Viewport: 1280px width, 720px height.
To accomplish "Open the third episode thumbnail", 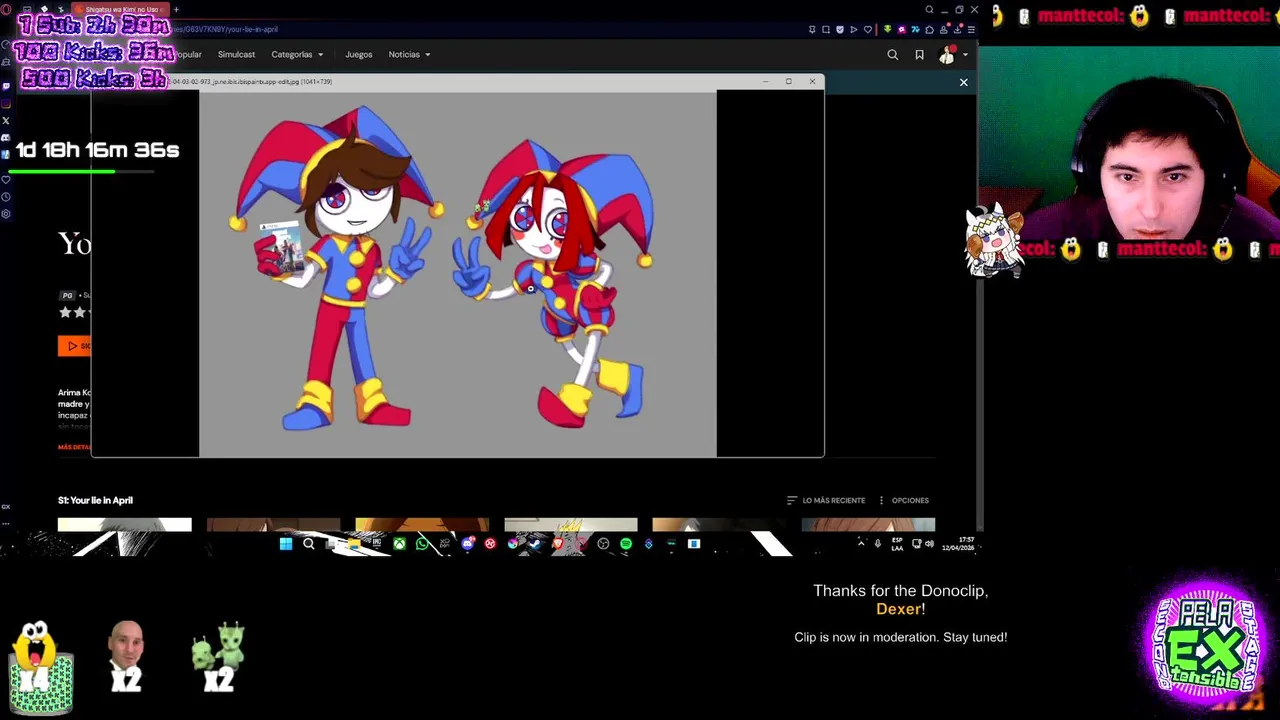I will coord(422,525).
